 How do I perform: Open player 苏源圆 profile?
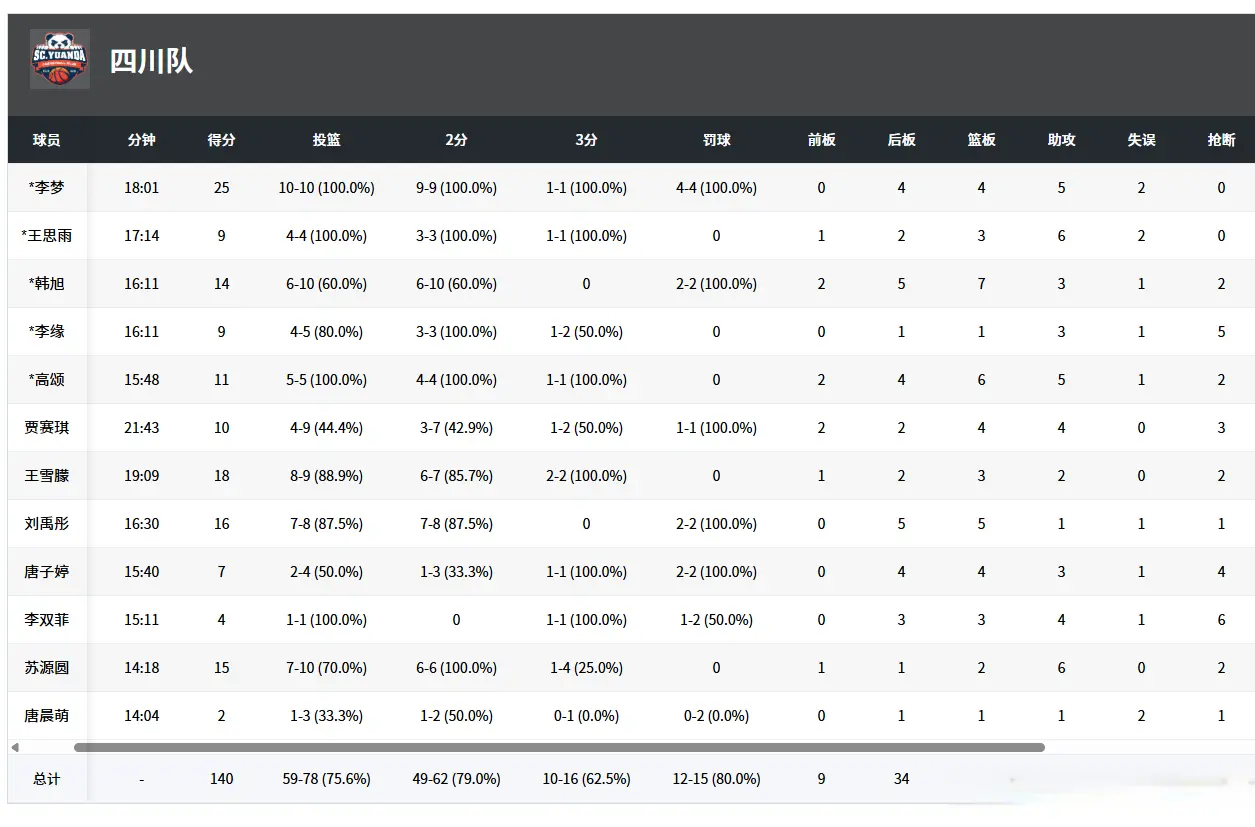(x=47, y=668)
